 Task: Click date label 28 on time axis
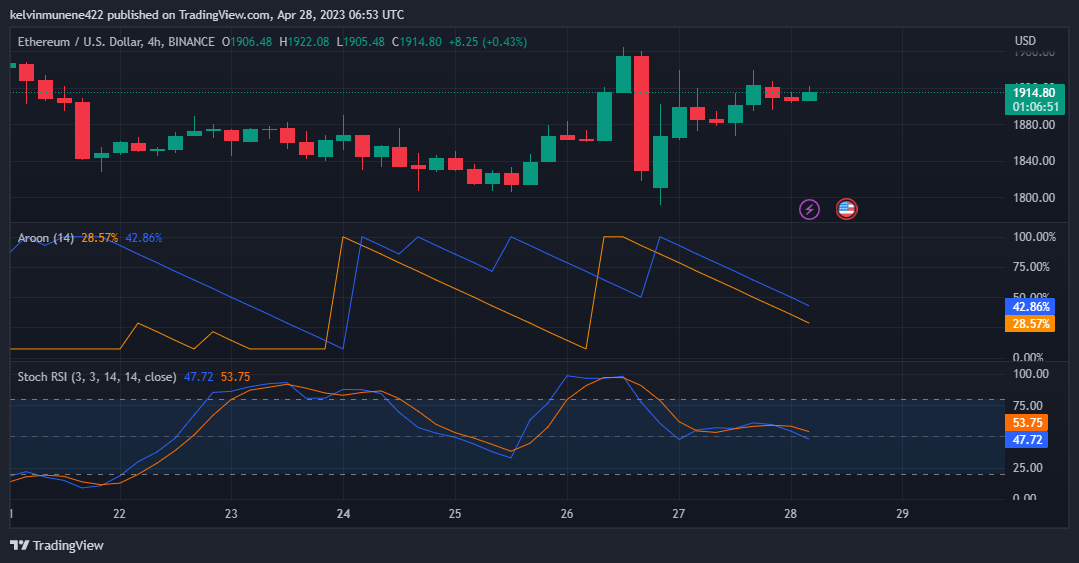tap(791, 513)
